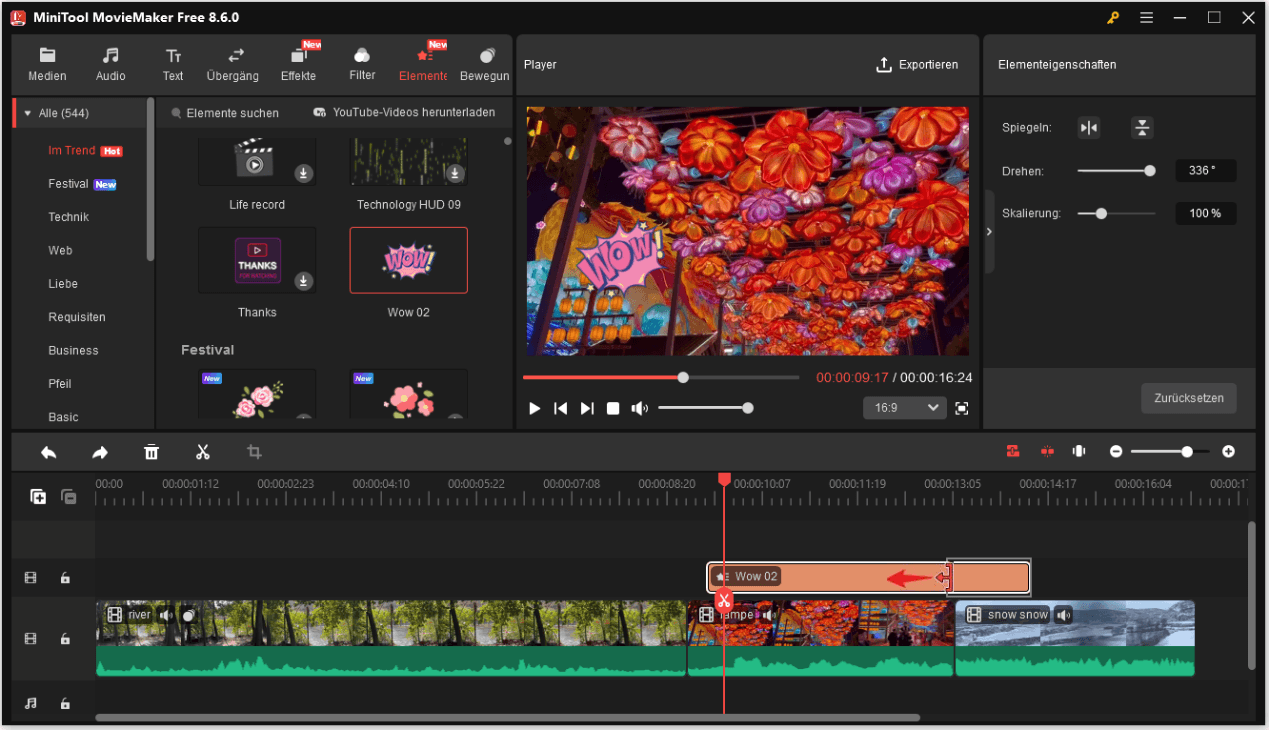Expand the Elementeigenschaften side panel arrow

pyautogui.click(x=988, y=230)
